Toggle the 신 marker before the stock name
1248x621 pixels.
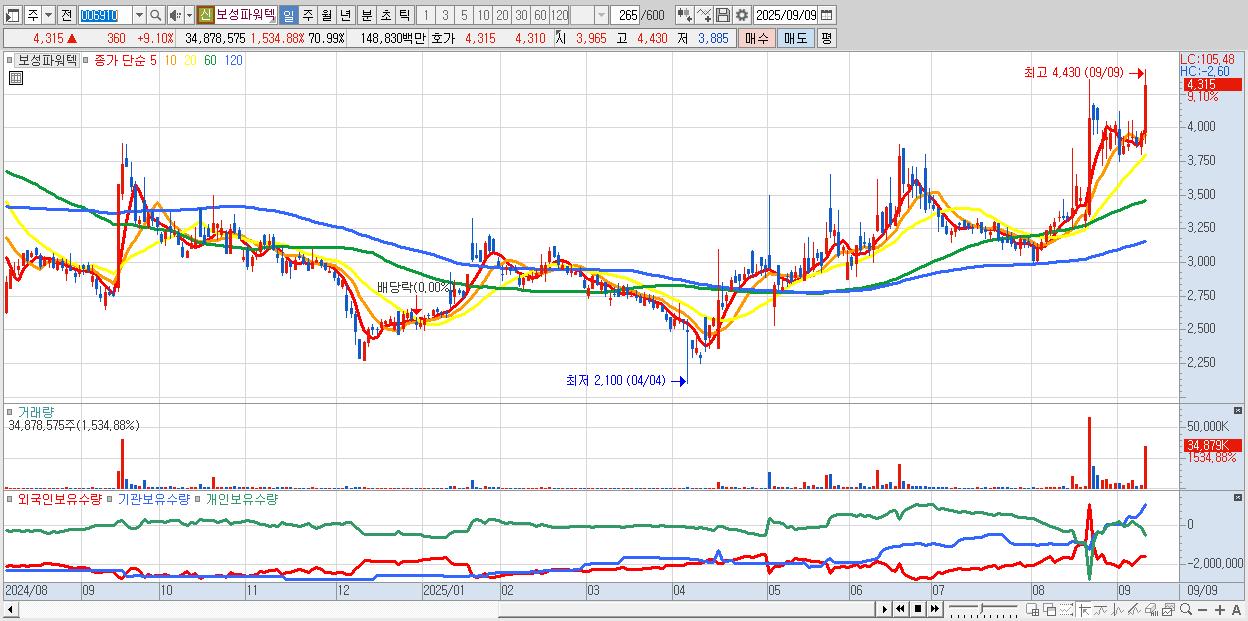[205, 15]
